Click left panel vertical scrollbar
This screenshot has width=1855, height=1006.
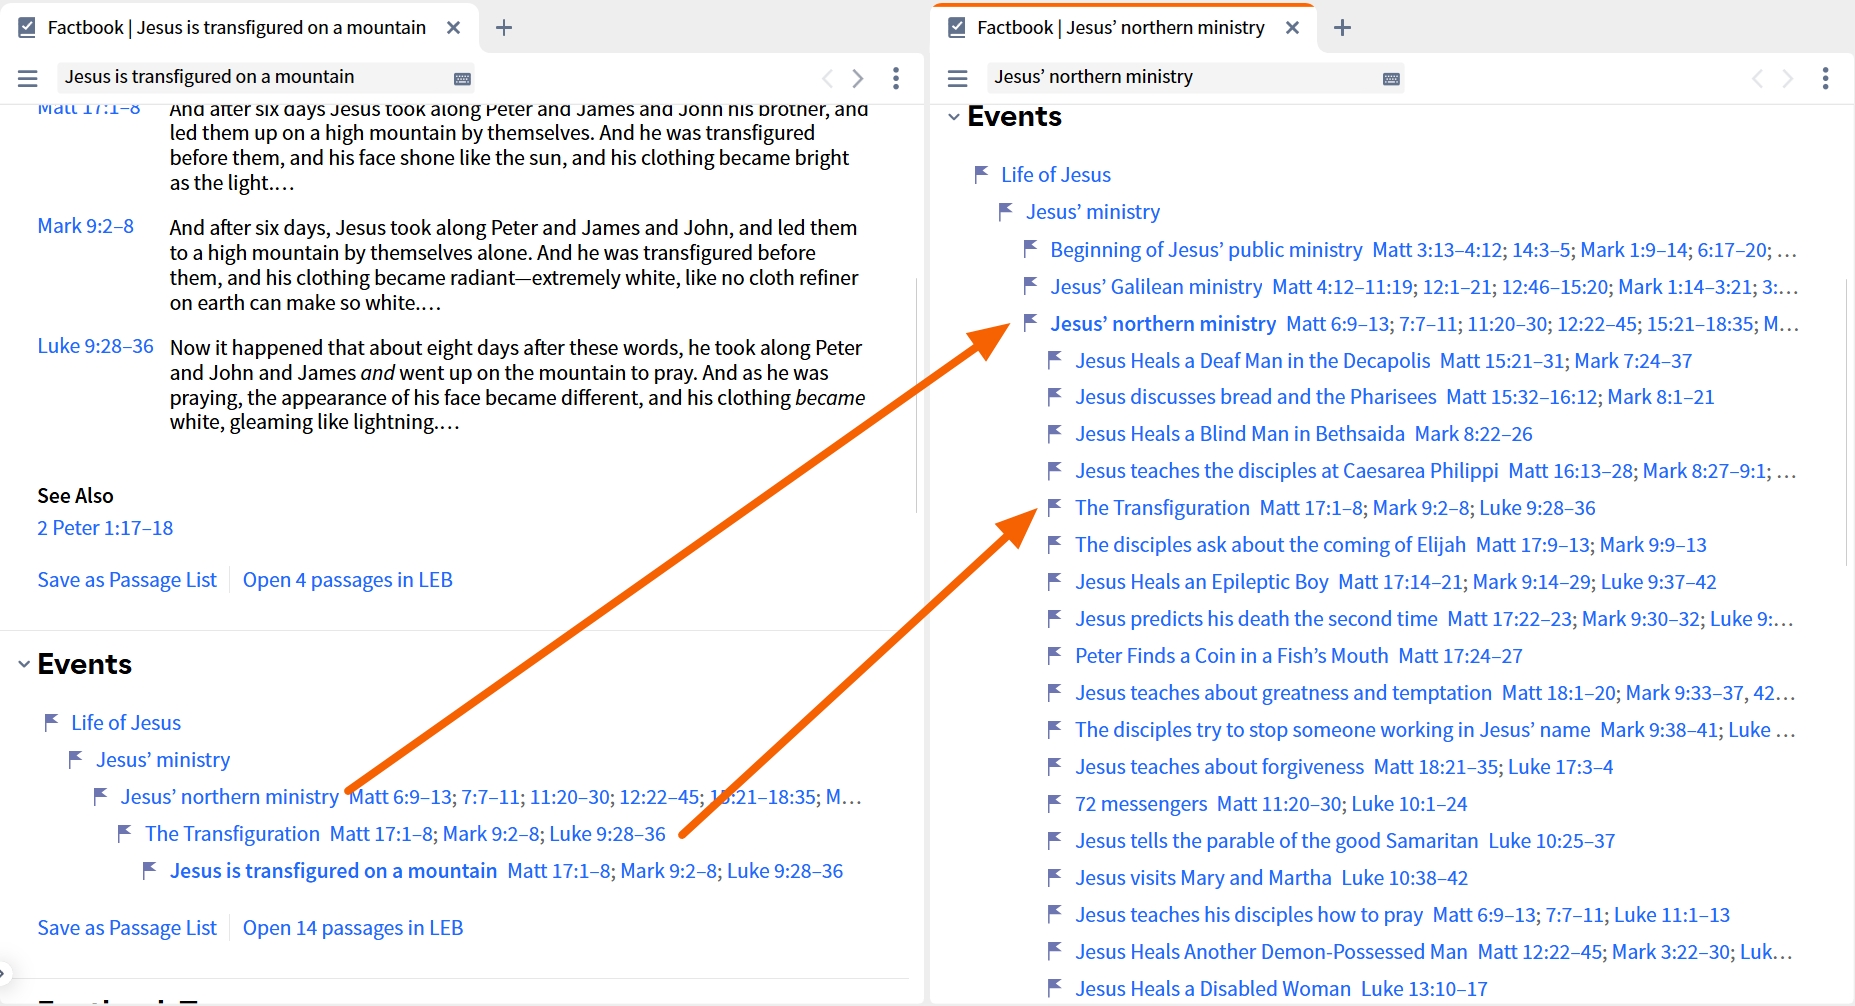917,395
